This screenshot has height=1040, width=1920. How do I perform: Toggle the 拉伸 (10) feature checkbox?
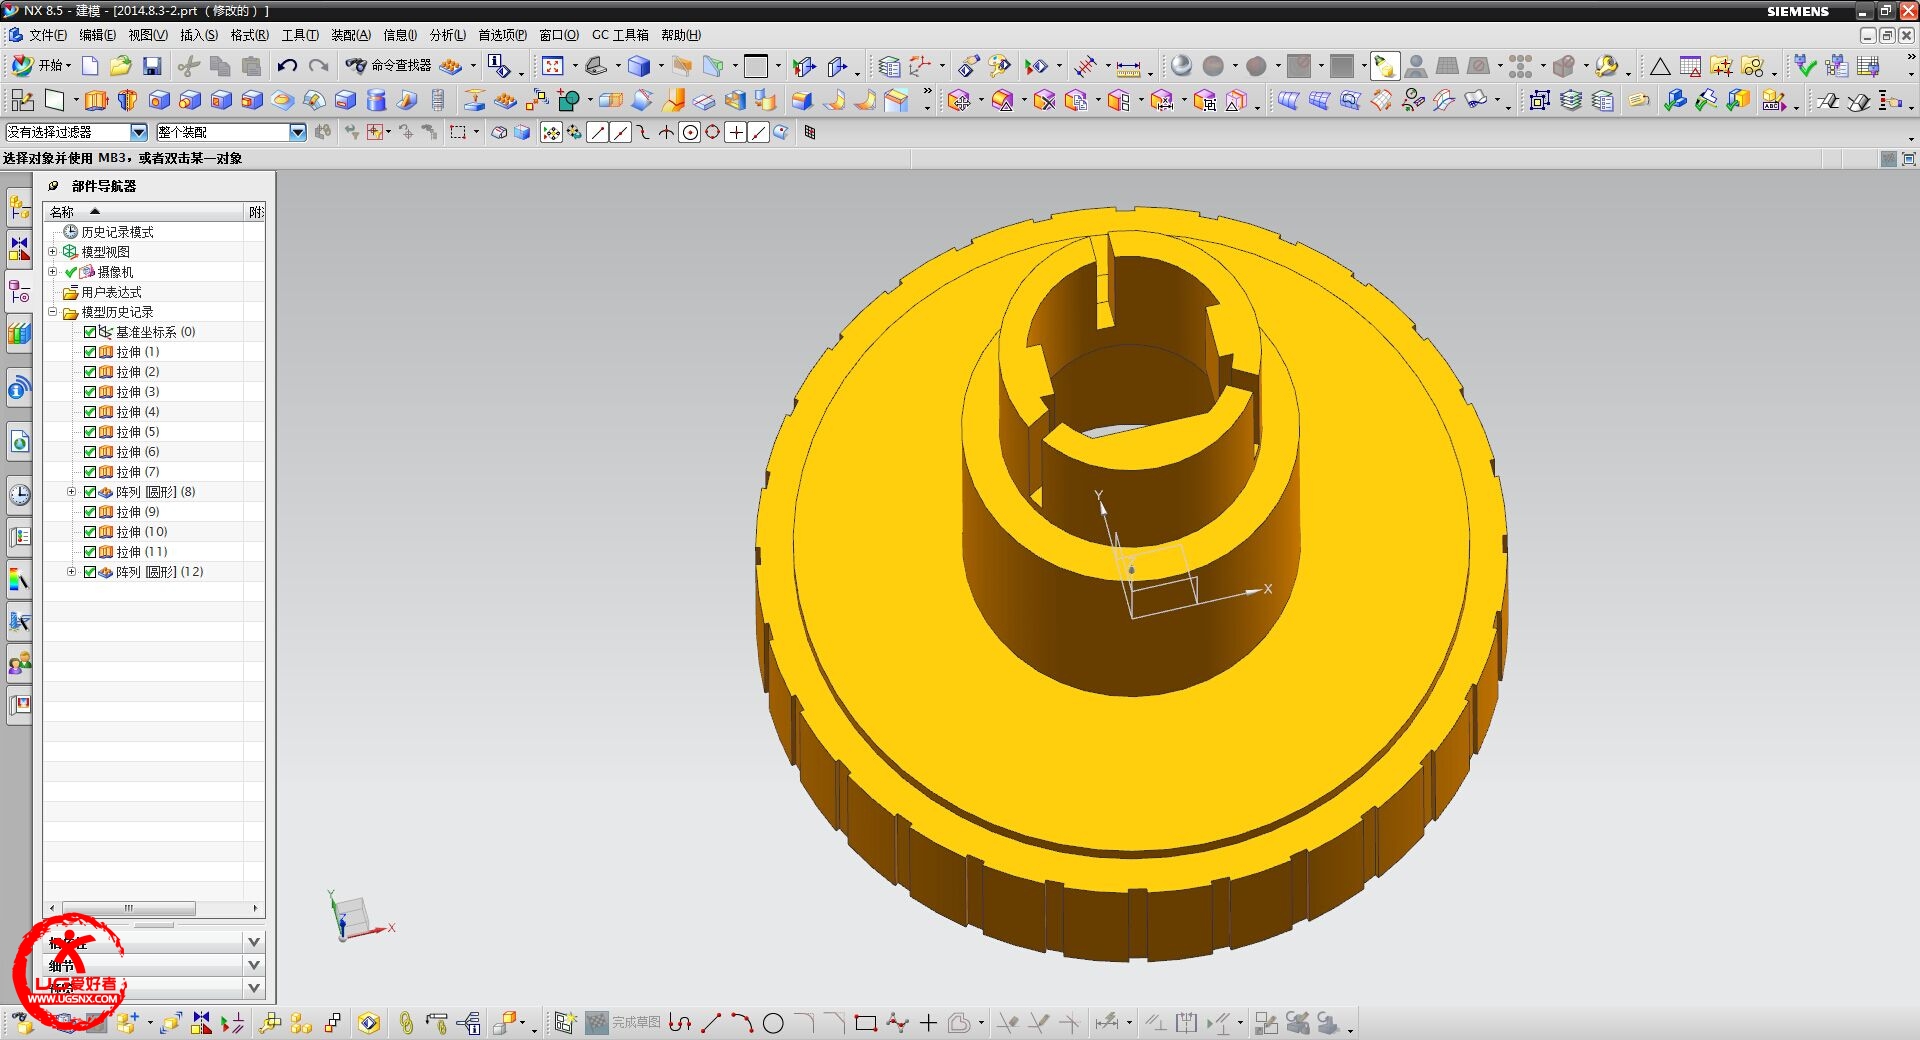point(90,532)
